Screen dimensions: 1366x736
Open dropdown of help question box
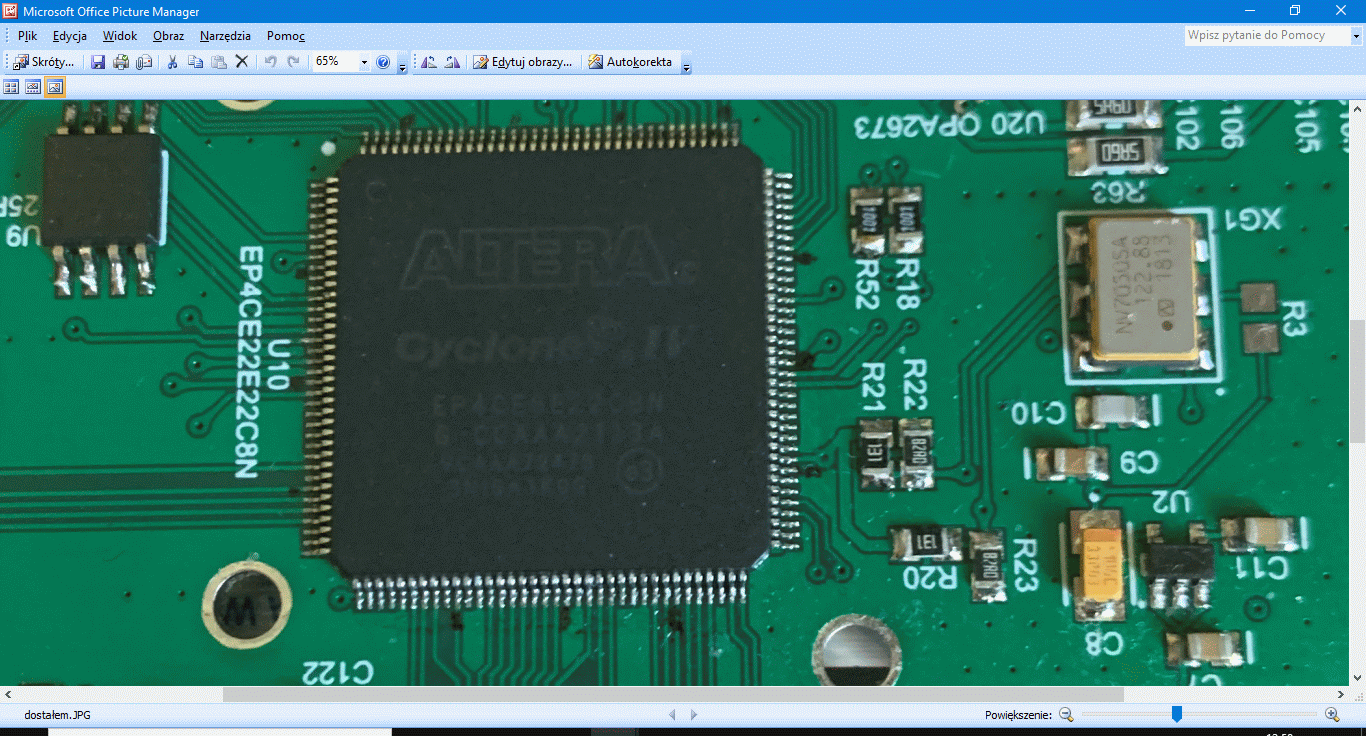1356,36
